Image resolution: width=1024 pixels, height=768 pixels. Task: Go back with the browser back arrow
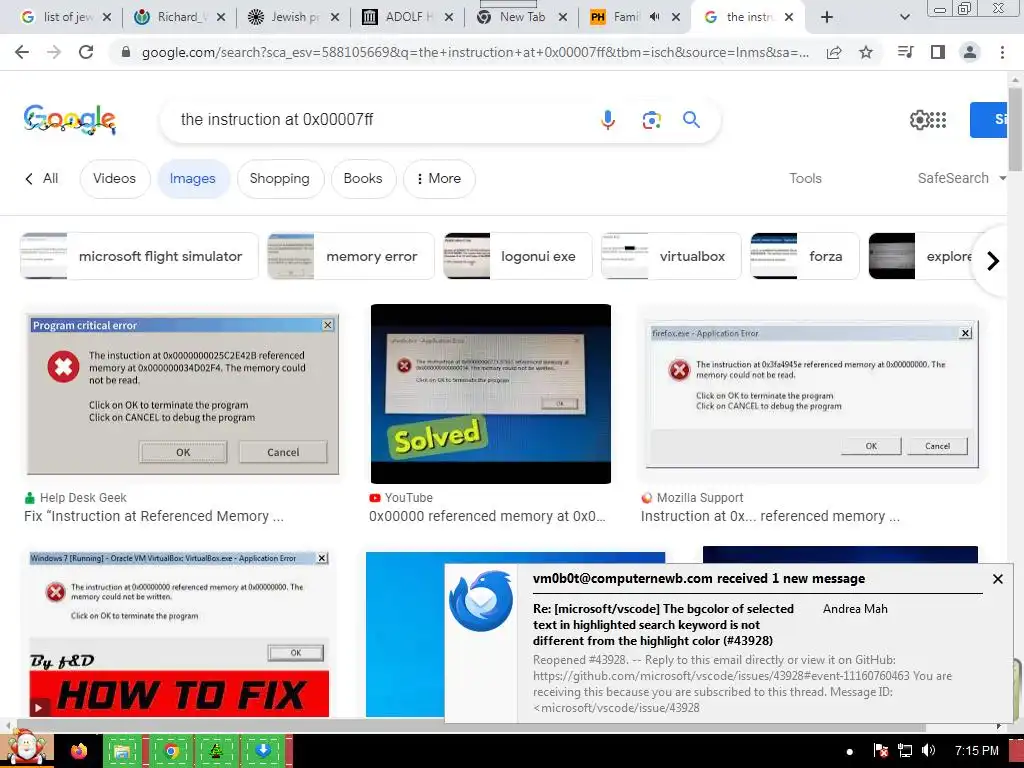coord(22,52)
